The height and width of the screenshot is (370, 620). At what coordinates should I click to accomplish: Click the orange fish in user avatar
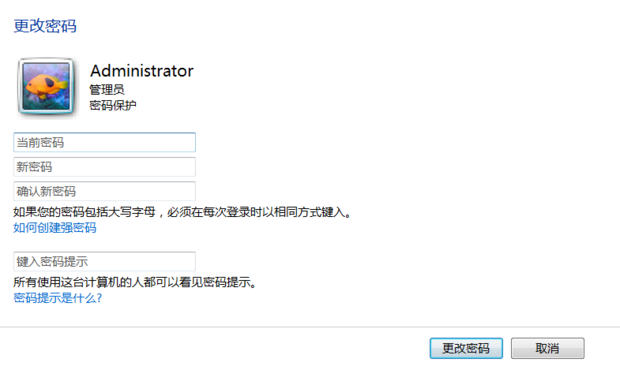tap(44, 85)
